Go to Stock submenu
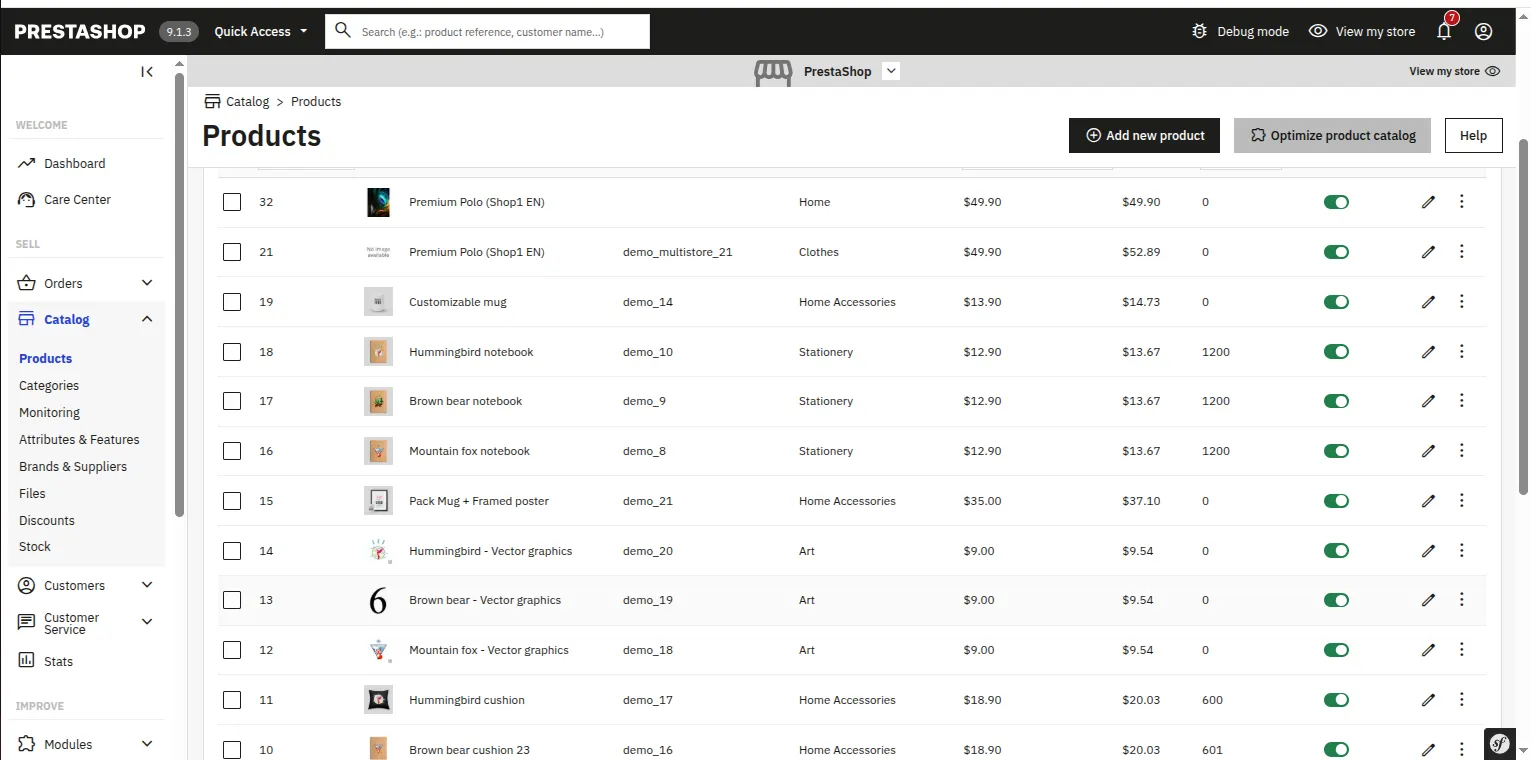The image size is (1531, 760). tap(35, 547)
